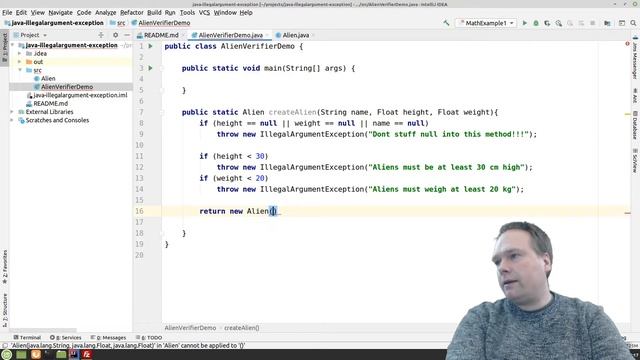Open the profiler run icon
This screenshot has width=640, height=360.
[558, 23]
